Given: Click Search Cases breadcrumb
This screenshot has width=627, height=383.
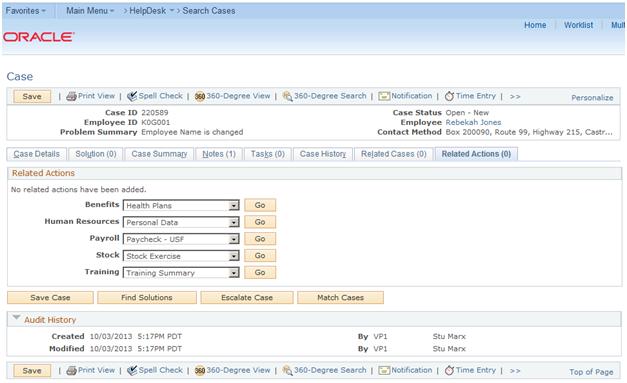Looking at the screenshot, I should (x=209, y=11).
